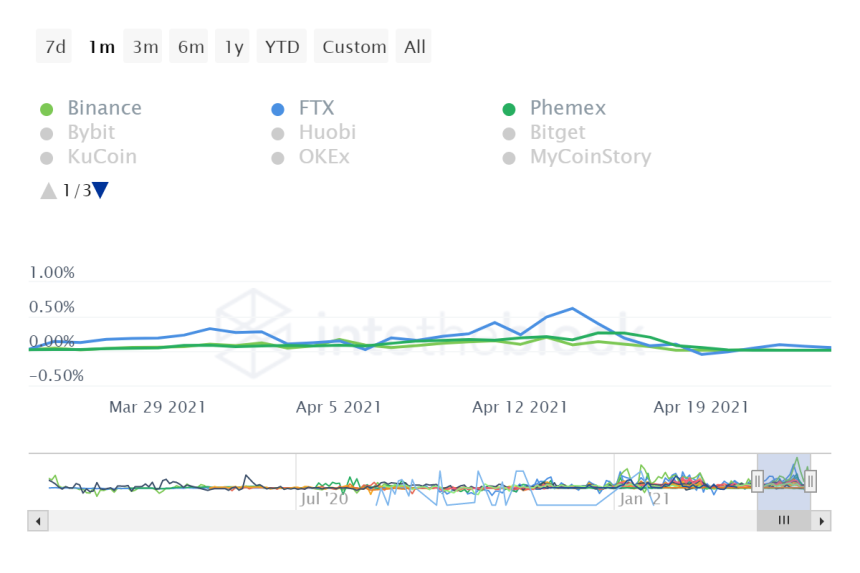Show the MyCoinStory series
Viewport: 860px width, 573px height.
point(589,157)
